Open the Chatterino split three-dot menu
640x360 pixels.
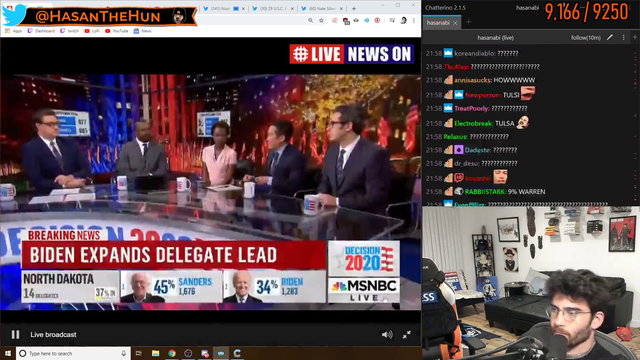tap(623, 38)
